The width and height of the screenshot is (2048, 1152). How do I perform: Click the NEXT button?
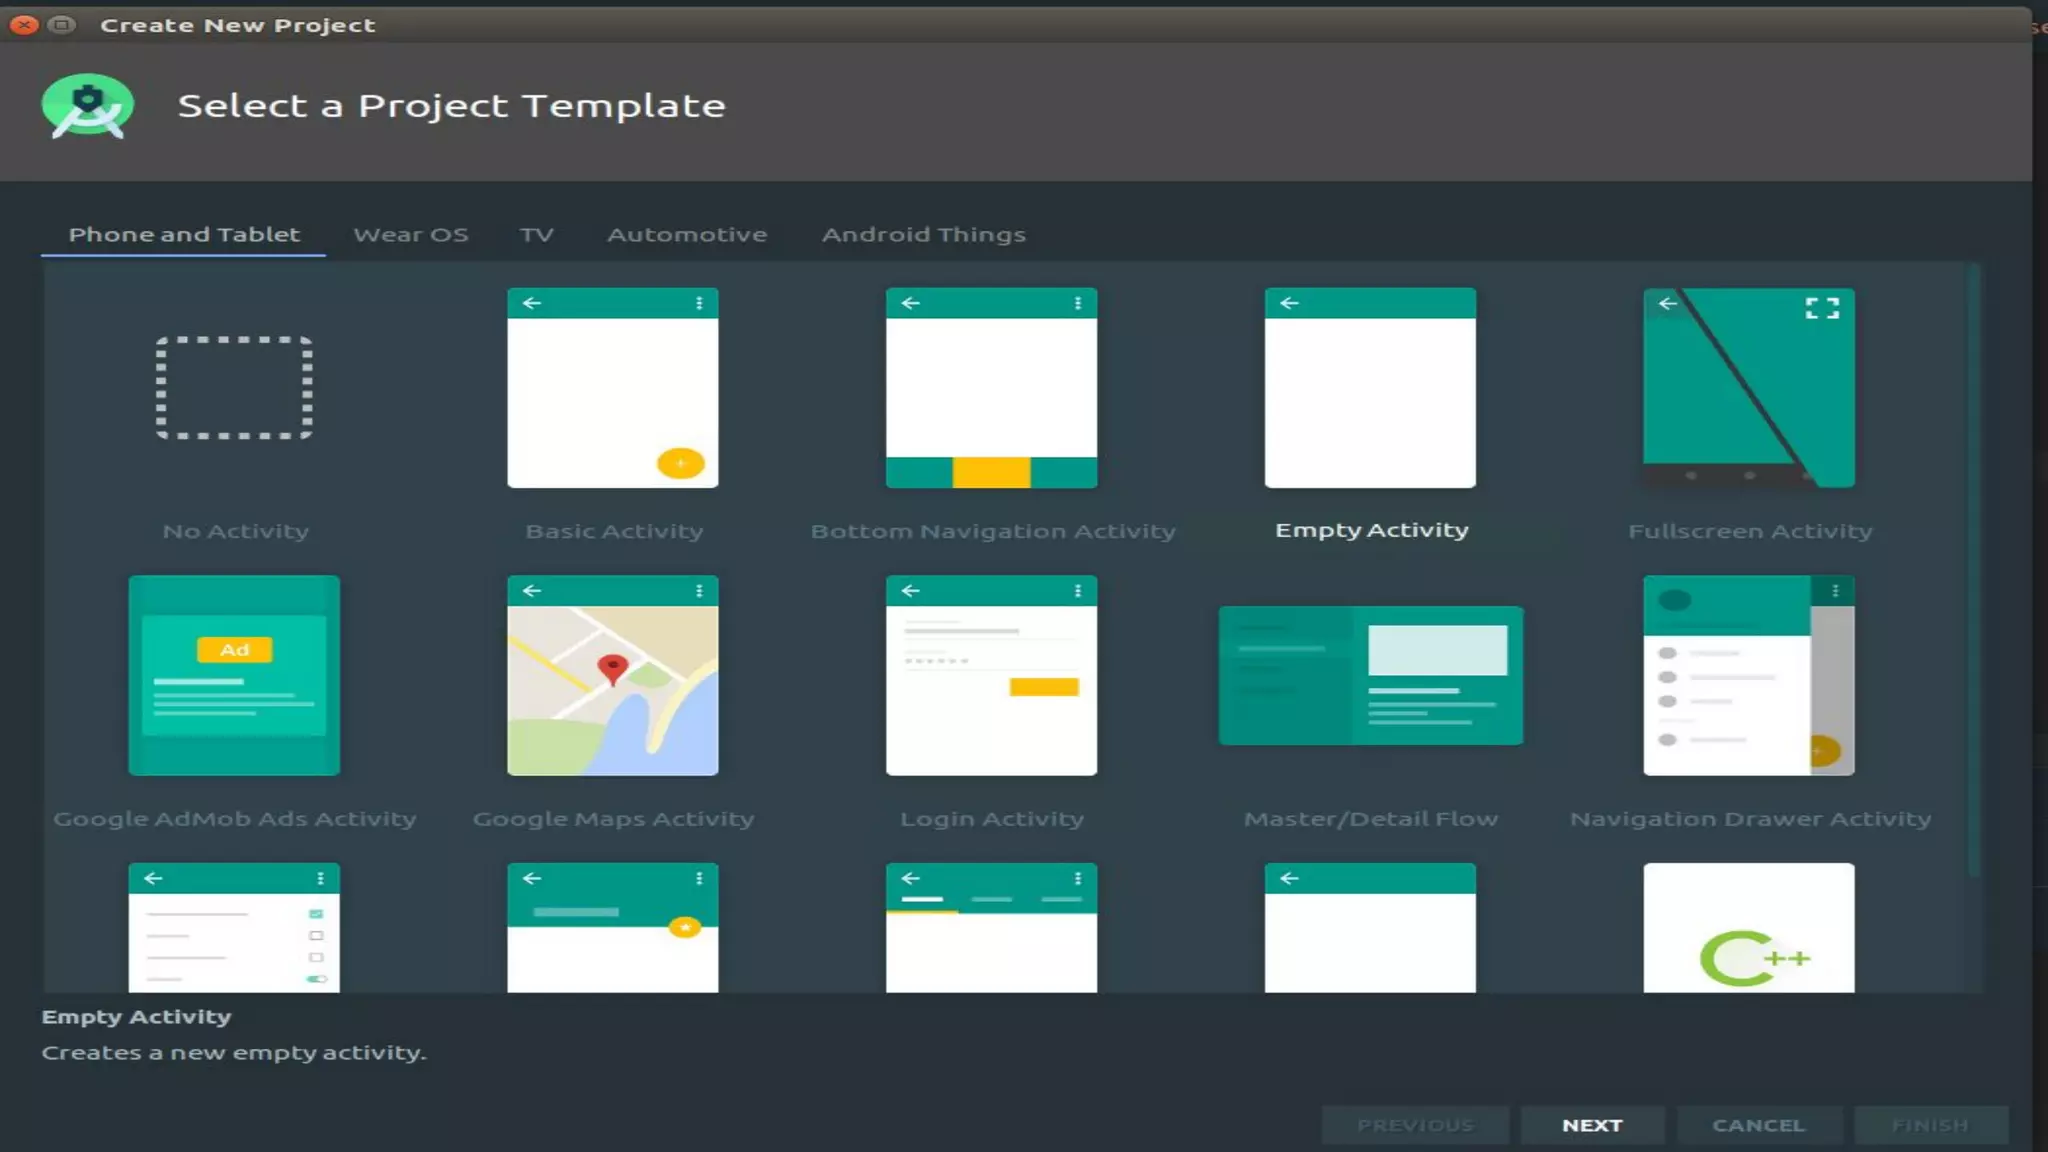point(1592,1125)
